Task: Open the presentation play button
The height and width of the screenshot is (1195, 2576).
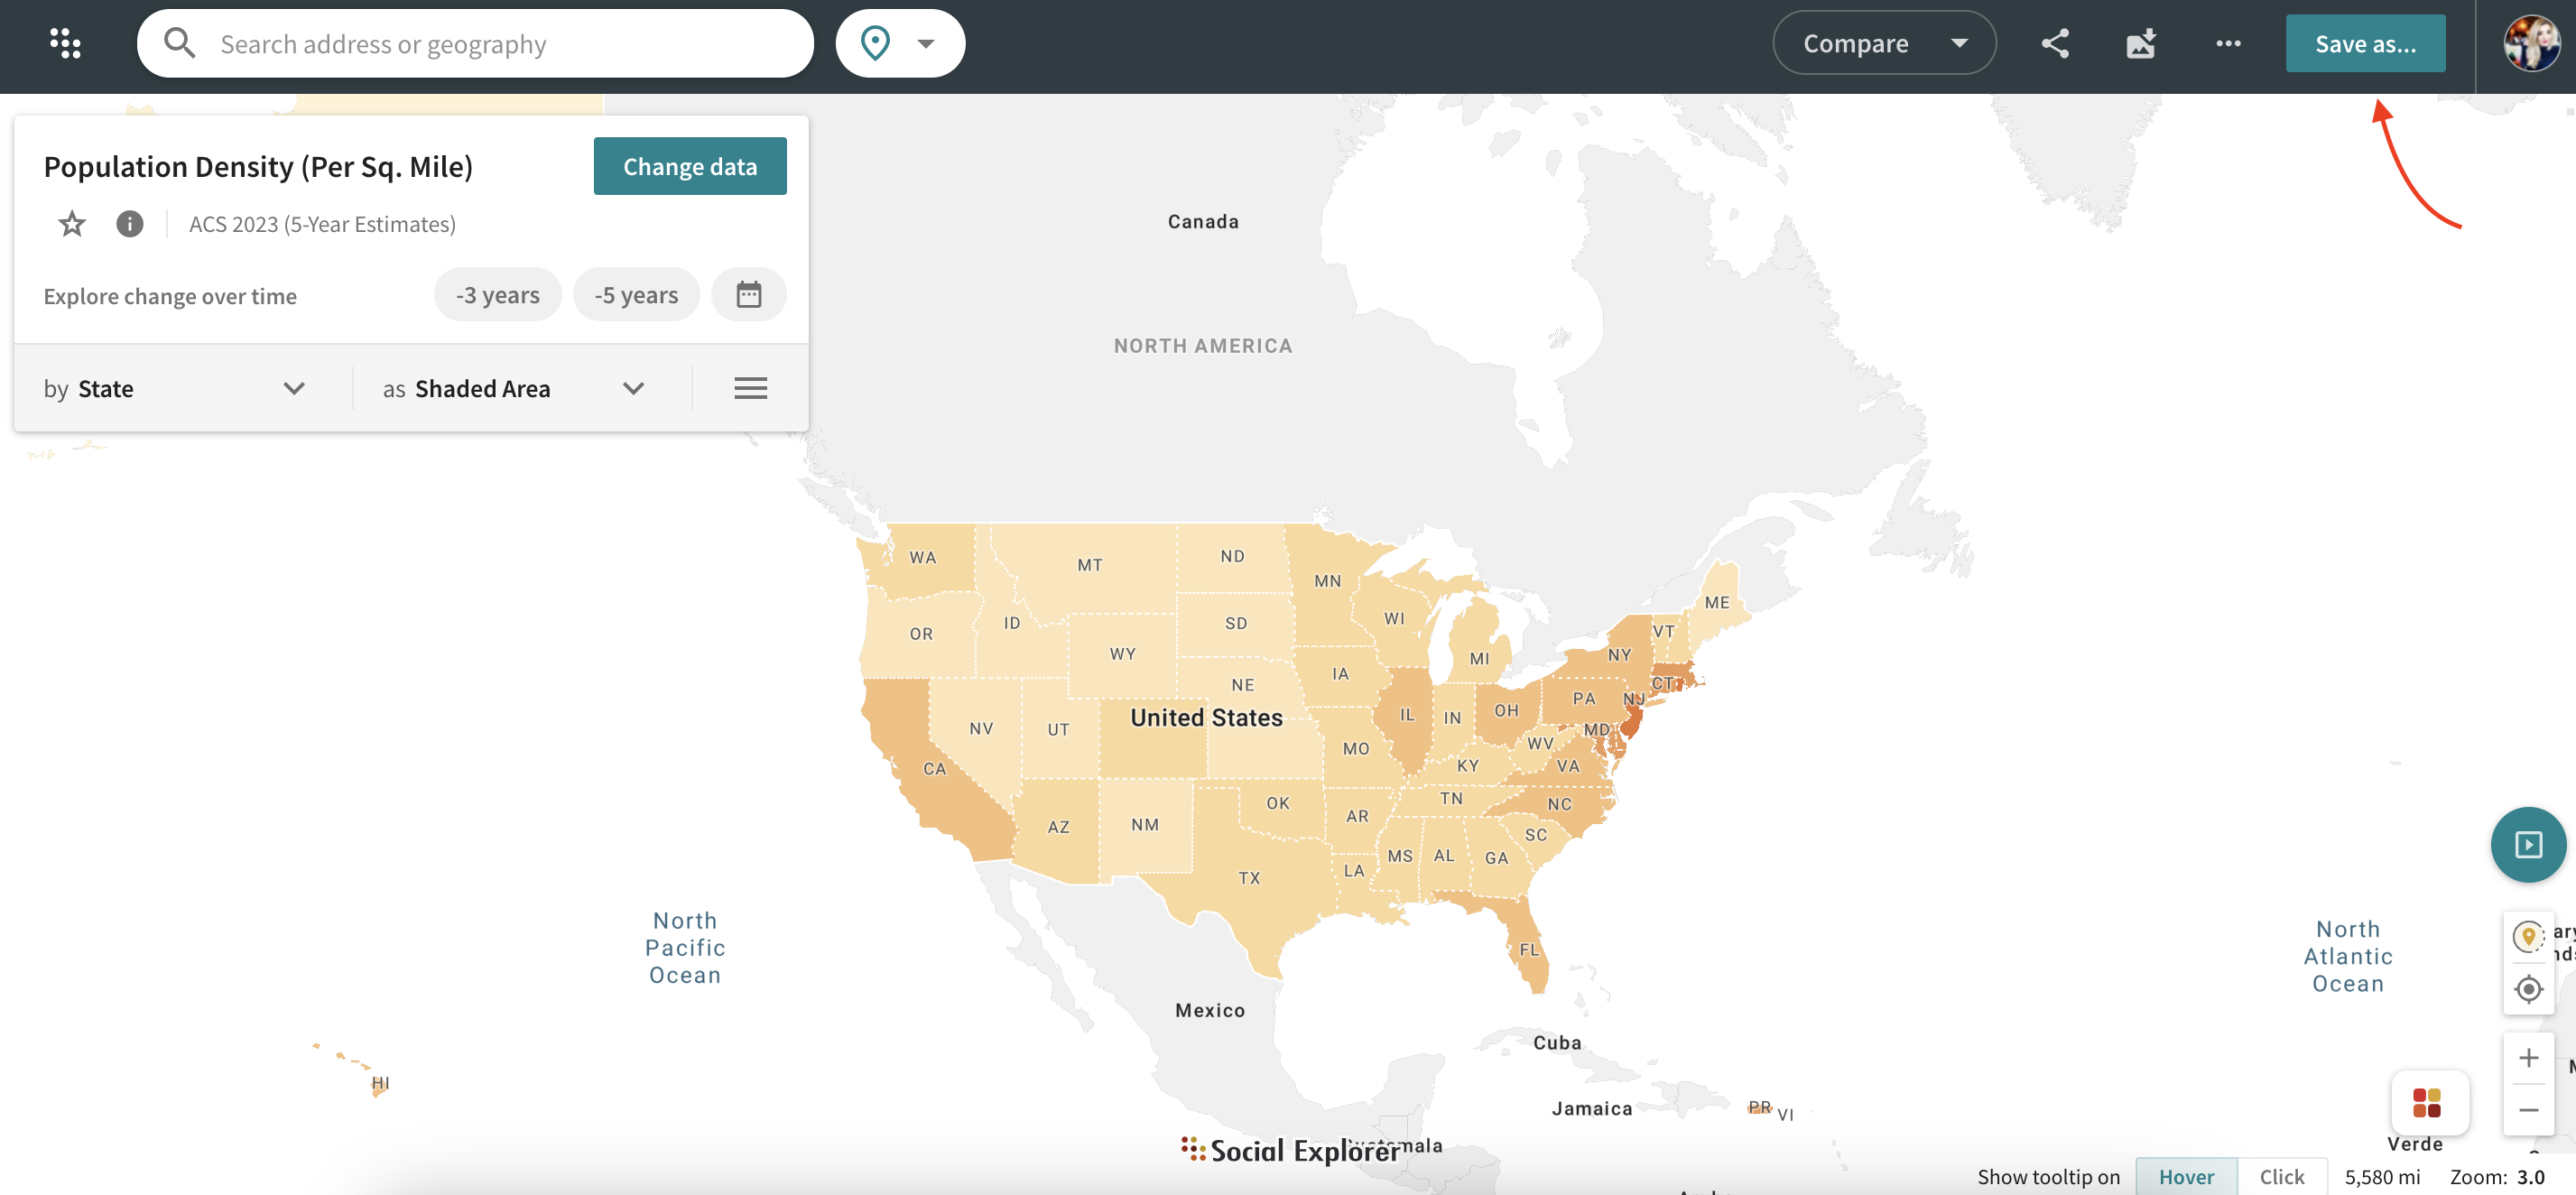Action: [2527, 844]
